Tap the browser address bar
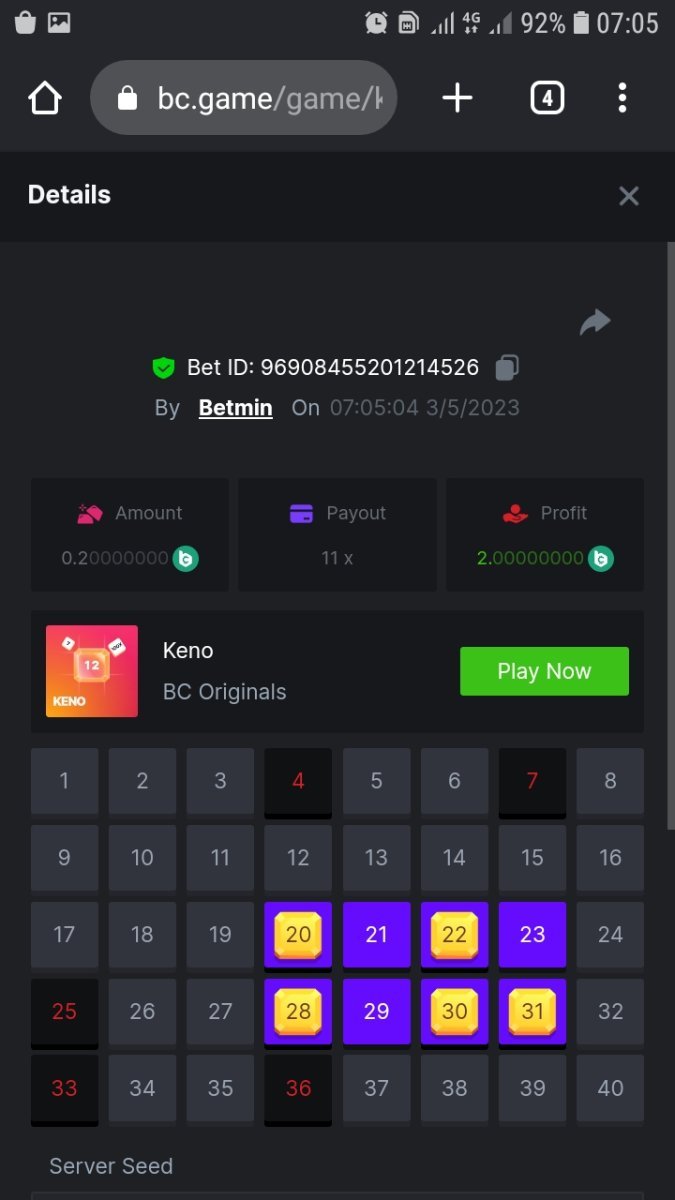The height and width of the screenshot is (1200, 675). [x=243, y=98]
